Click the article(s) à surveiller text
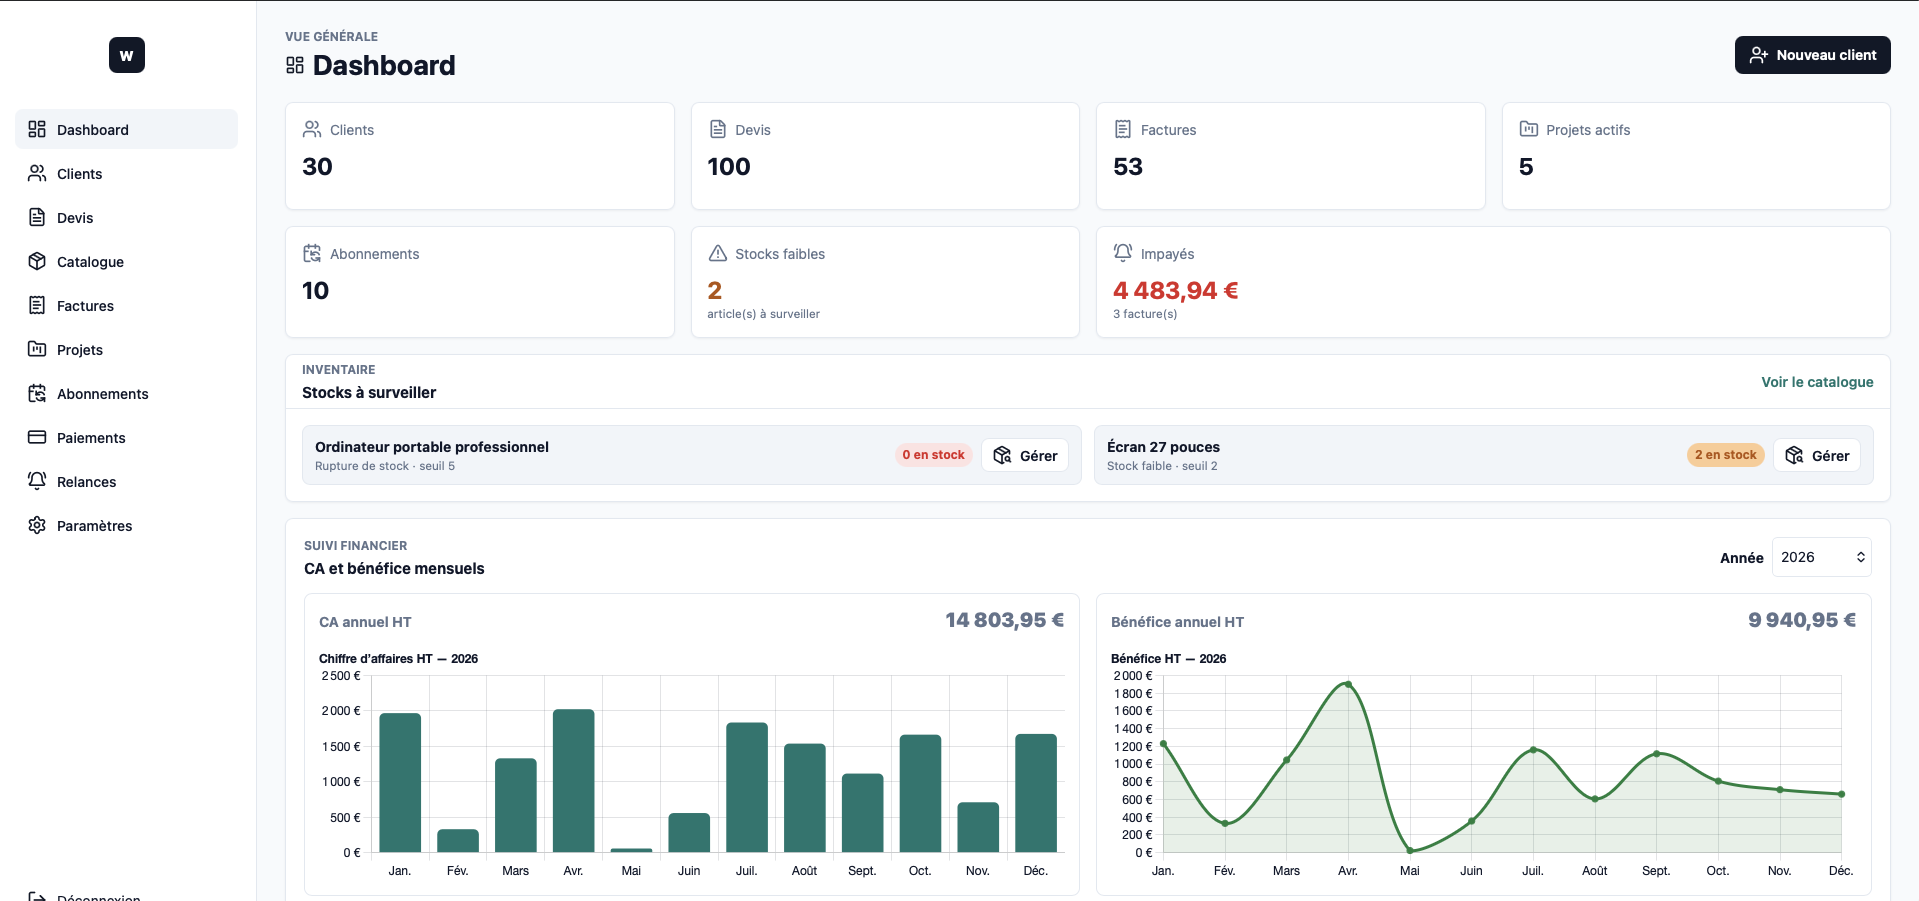 (x=763, y=314)
